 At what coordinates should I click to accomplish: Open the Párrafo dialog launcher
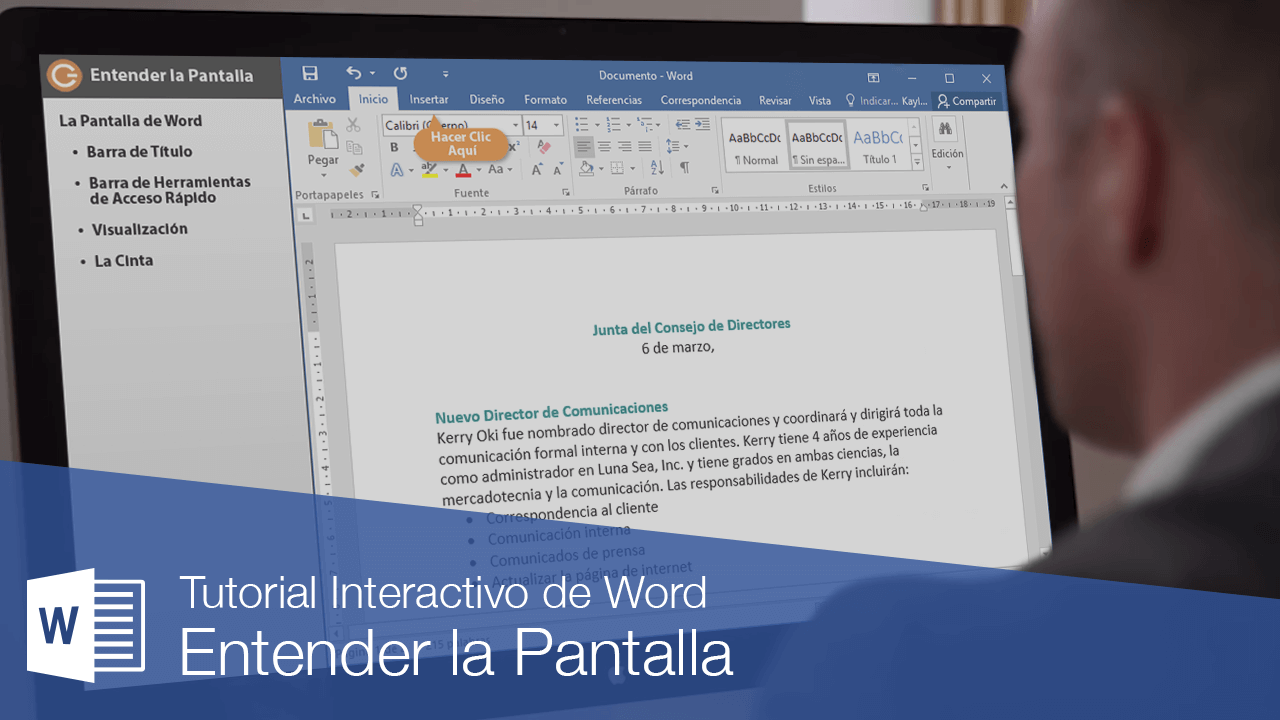click(x=715, y=190)
